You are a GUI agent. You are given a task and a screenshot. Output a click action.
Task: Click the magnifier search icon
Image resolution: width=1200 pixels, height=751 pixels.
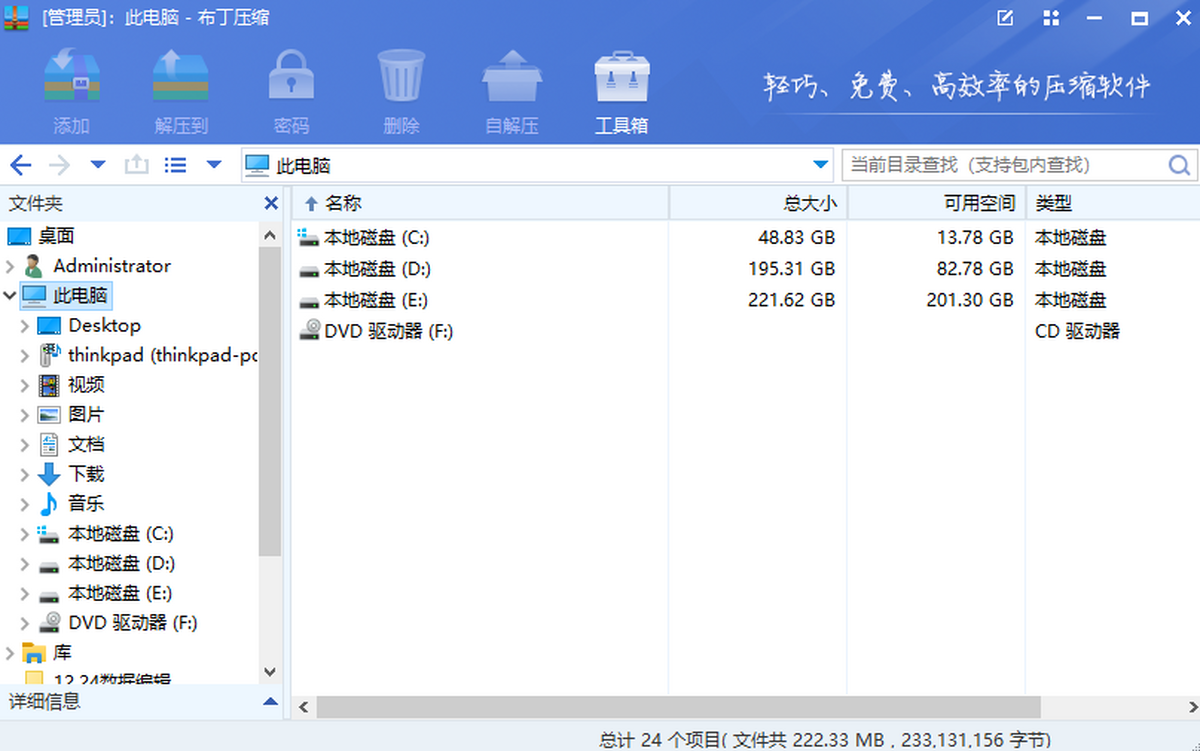pos(1179,165)
